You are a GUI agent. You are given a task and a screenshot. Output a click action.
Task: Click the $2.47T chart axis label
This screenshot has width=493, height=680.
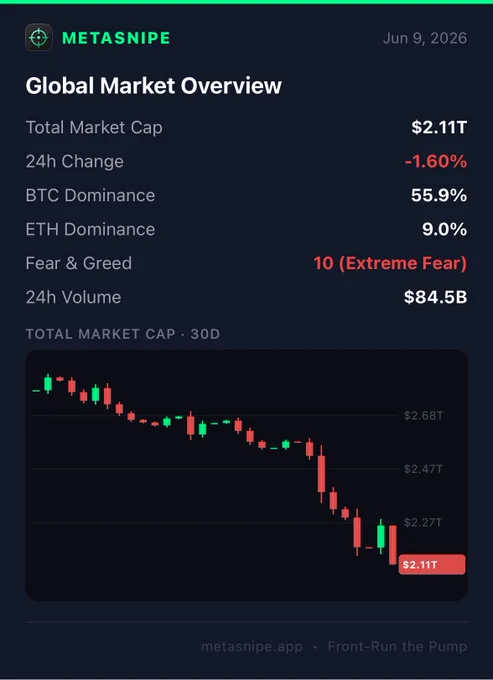click(x=423, y=469)
